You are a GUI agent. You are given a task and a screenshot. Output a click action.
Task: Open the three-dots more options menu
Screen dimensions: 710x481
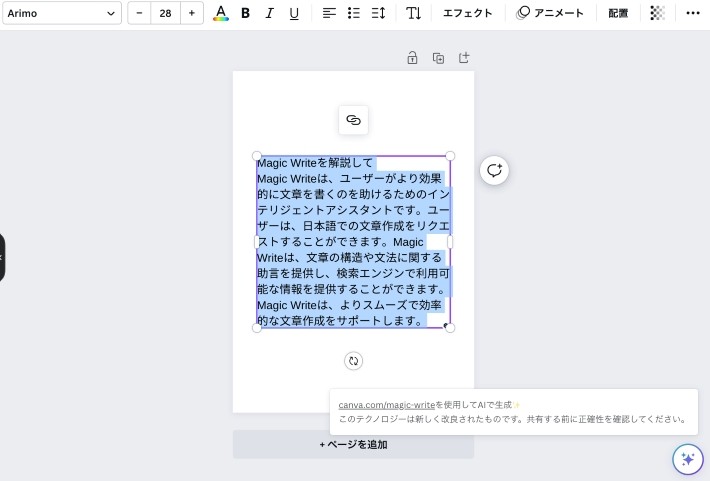[x=693, y=13]
